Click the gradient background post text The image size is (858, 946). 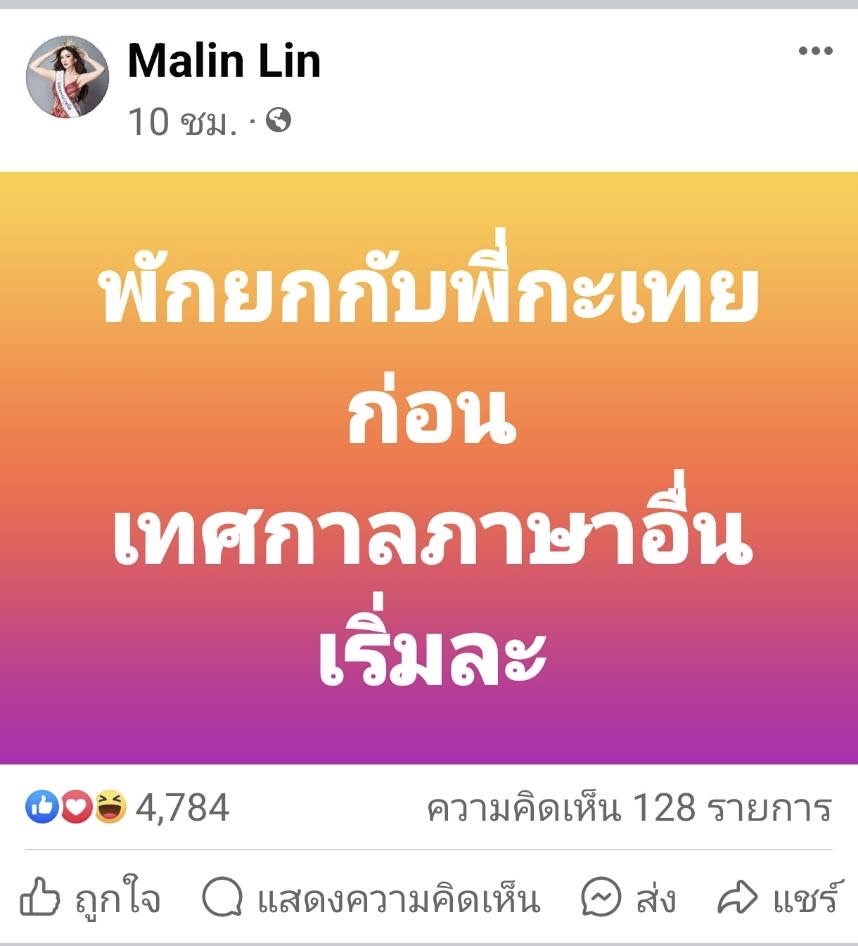[429, 468]
